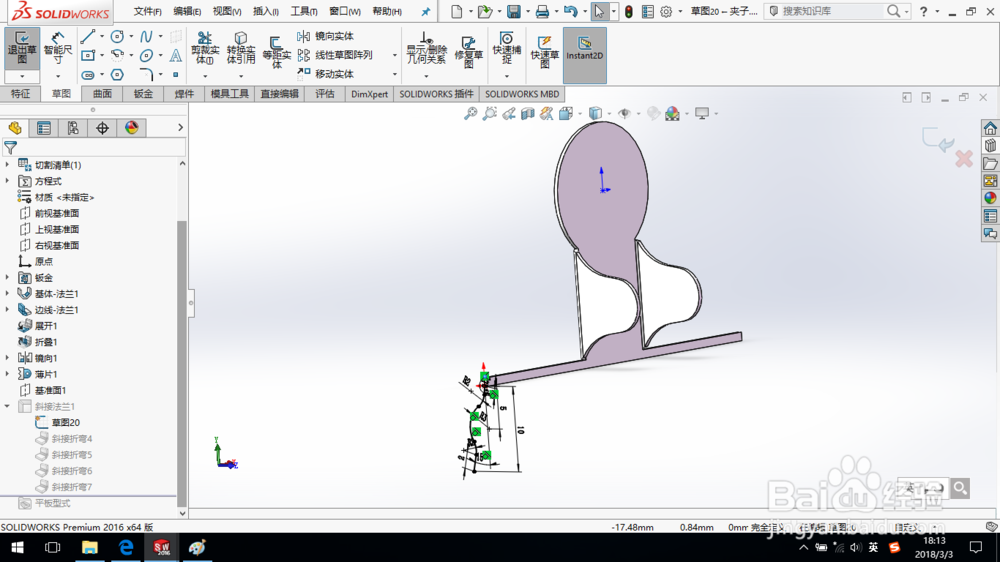This screenshot has height=562, width=1000.
Task: Toggle the pin icon on the menu bar
Action: coord(426,11)
